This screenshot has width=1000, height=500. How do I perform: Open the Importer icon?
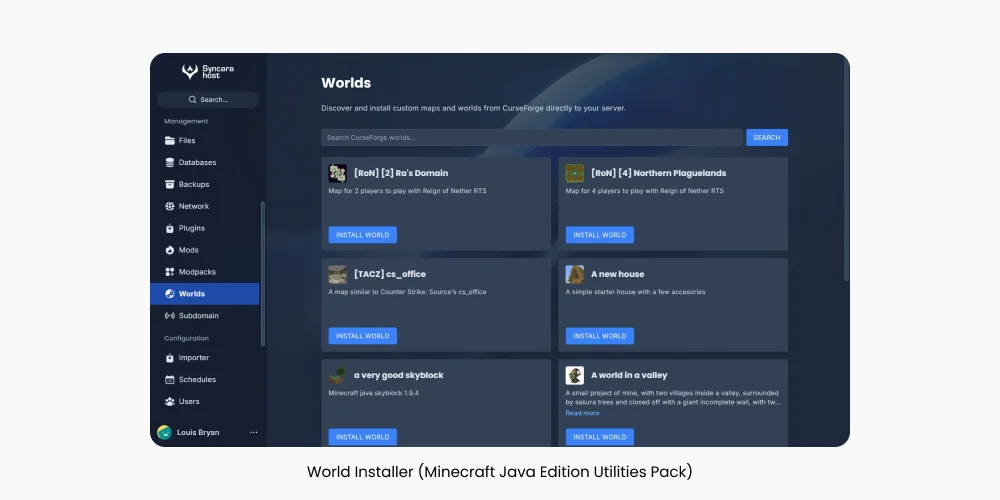tap(170, 358)
